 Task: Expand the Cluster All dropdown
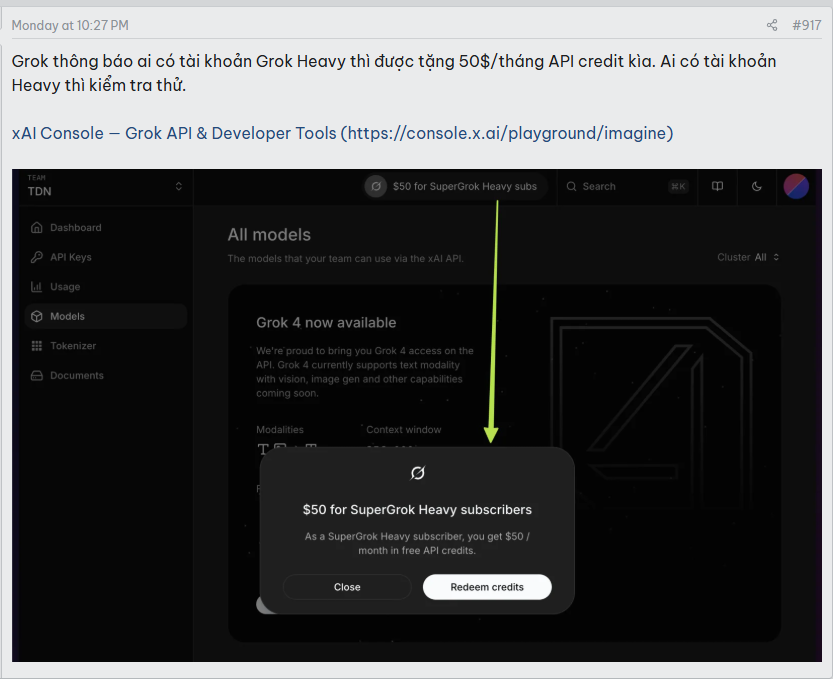748,257
